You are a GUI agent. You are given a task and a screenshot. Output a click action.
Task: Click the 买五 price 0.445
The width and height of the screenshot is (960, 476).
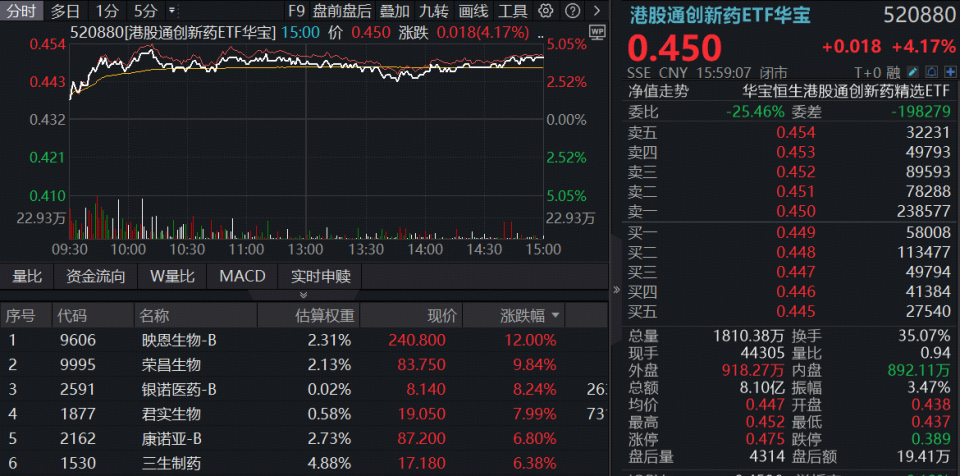click(x=796, y=312)
